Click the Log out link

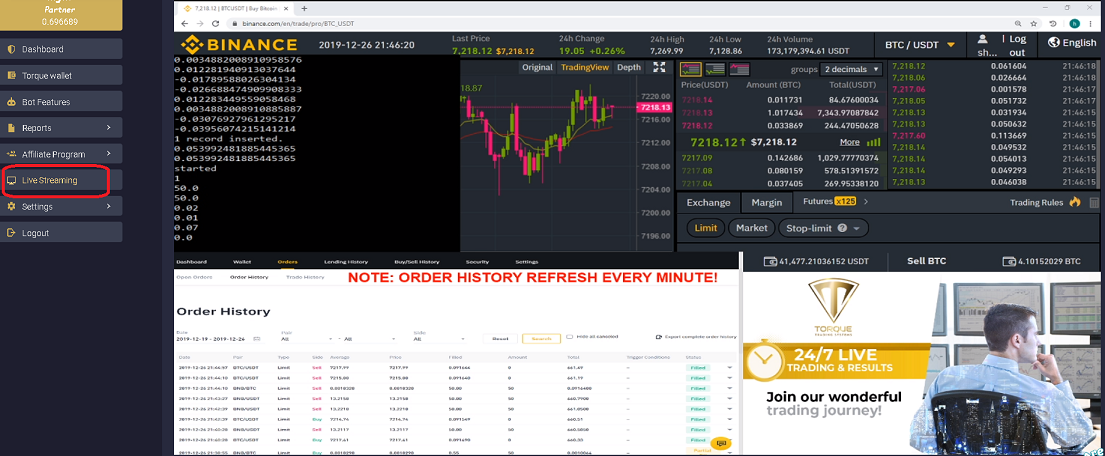click(1017, 46)
